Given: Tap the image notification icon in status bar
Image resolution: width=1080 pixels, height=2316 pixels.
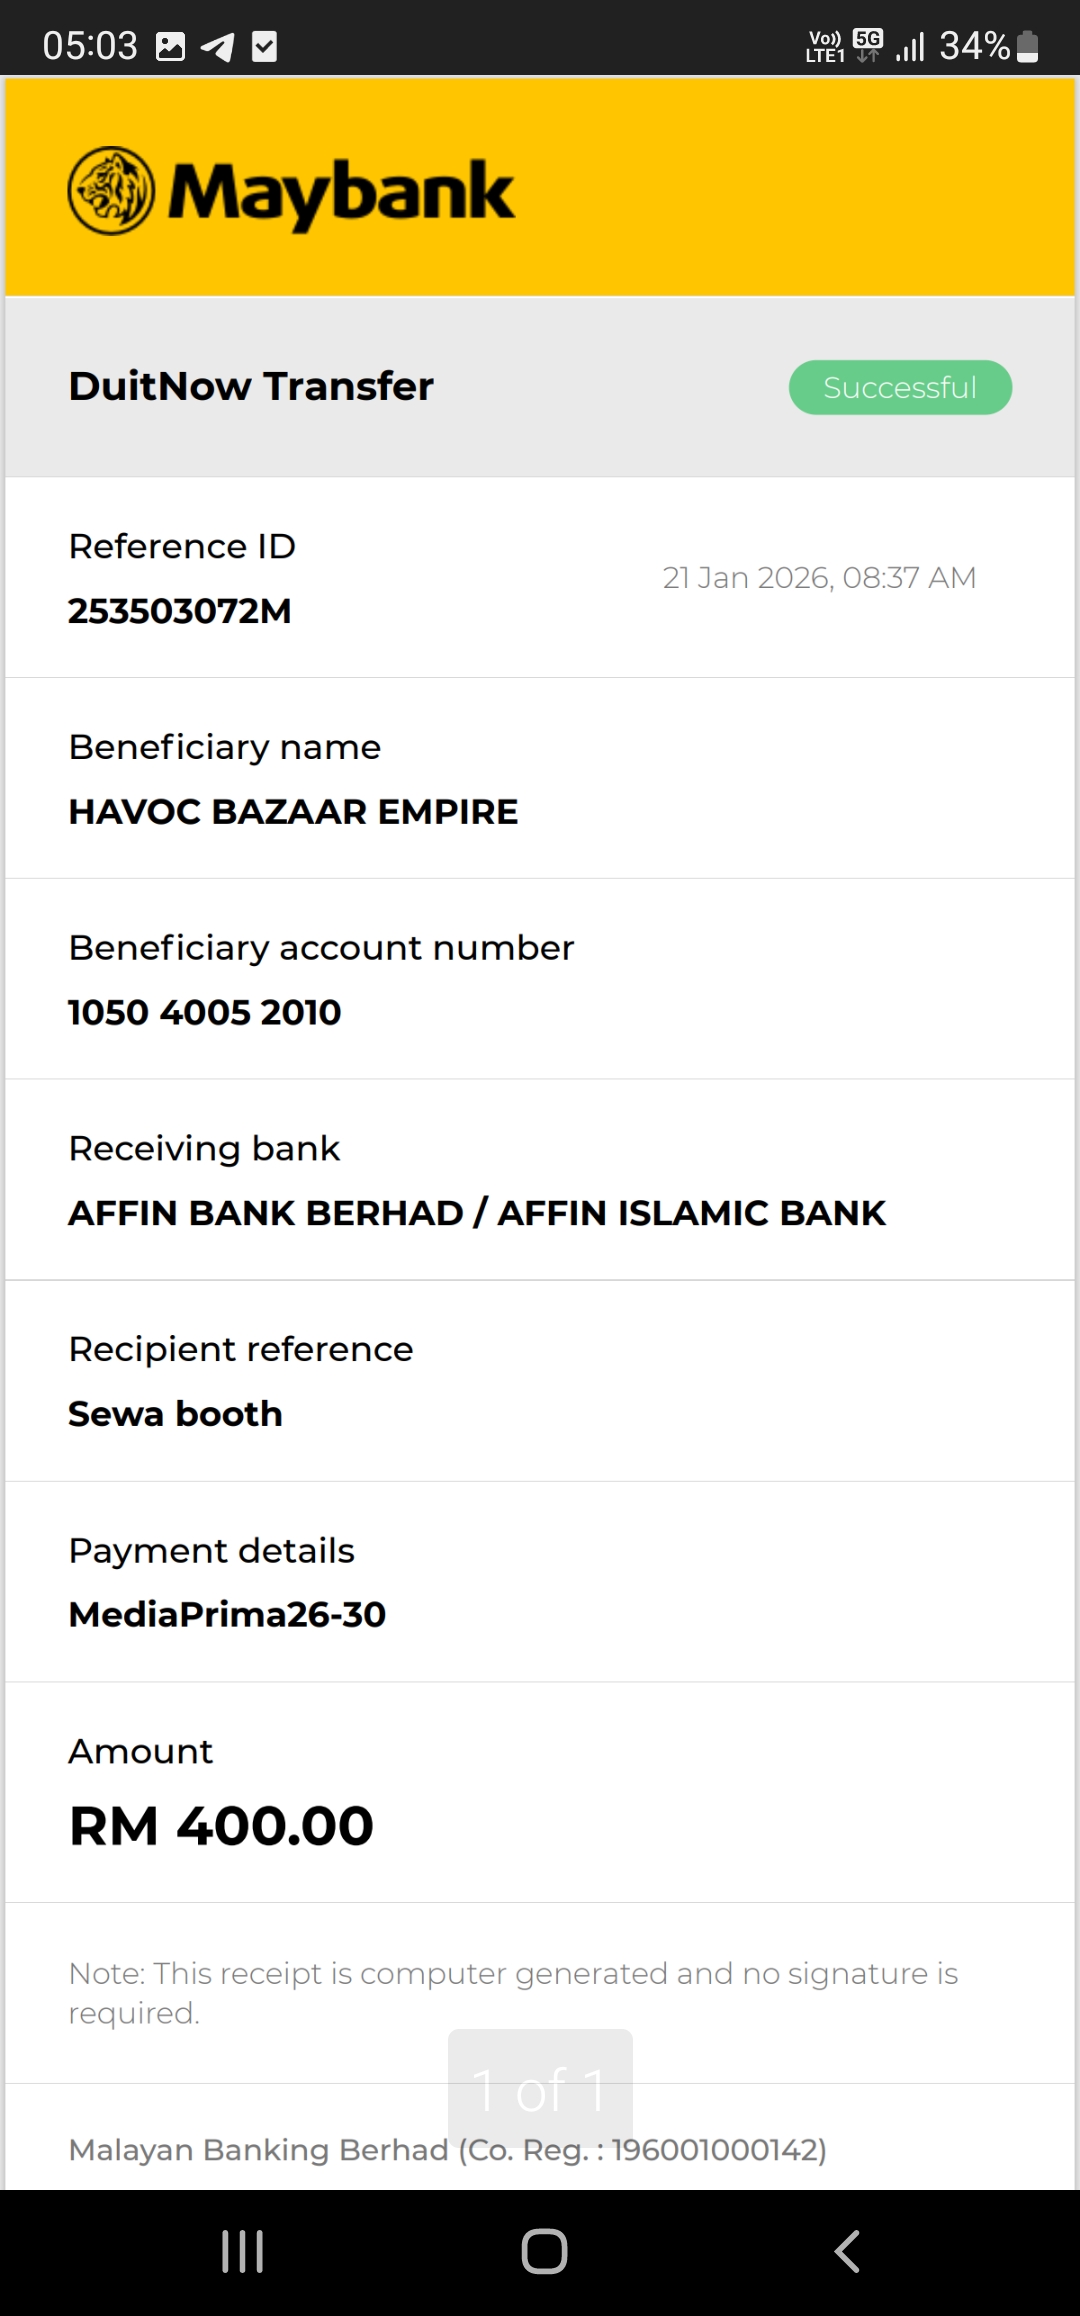Looking at the screenshot, I should 171,46.
